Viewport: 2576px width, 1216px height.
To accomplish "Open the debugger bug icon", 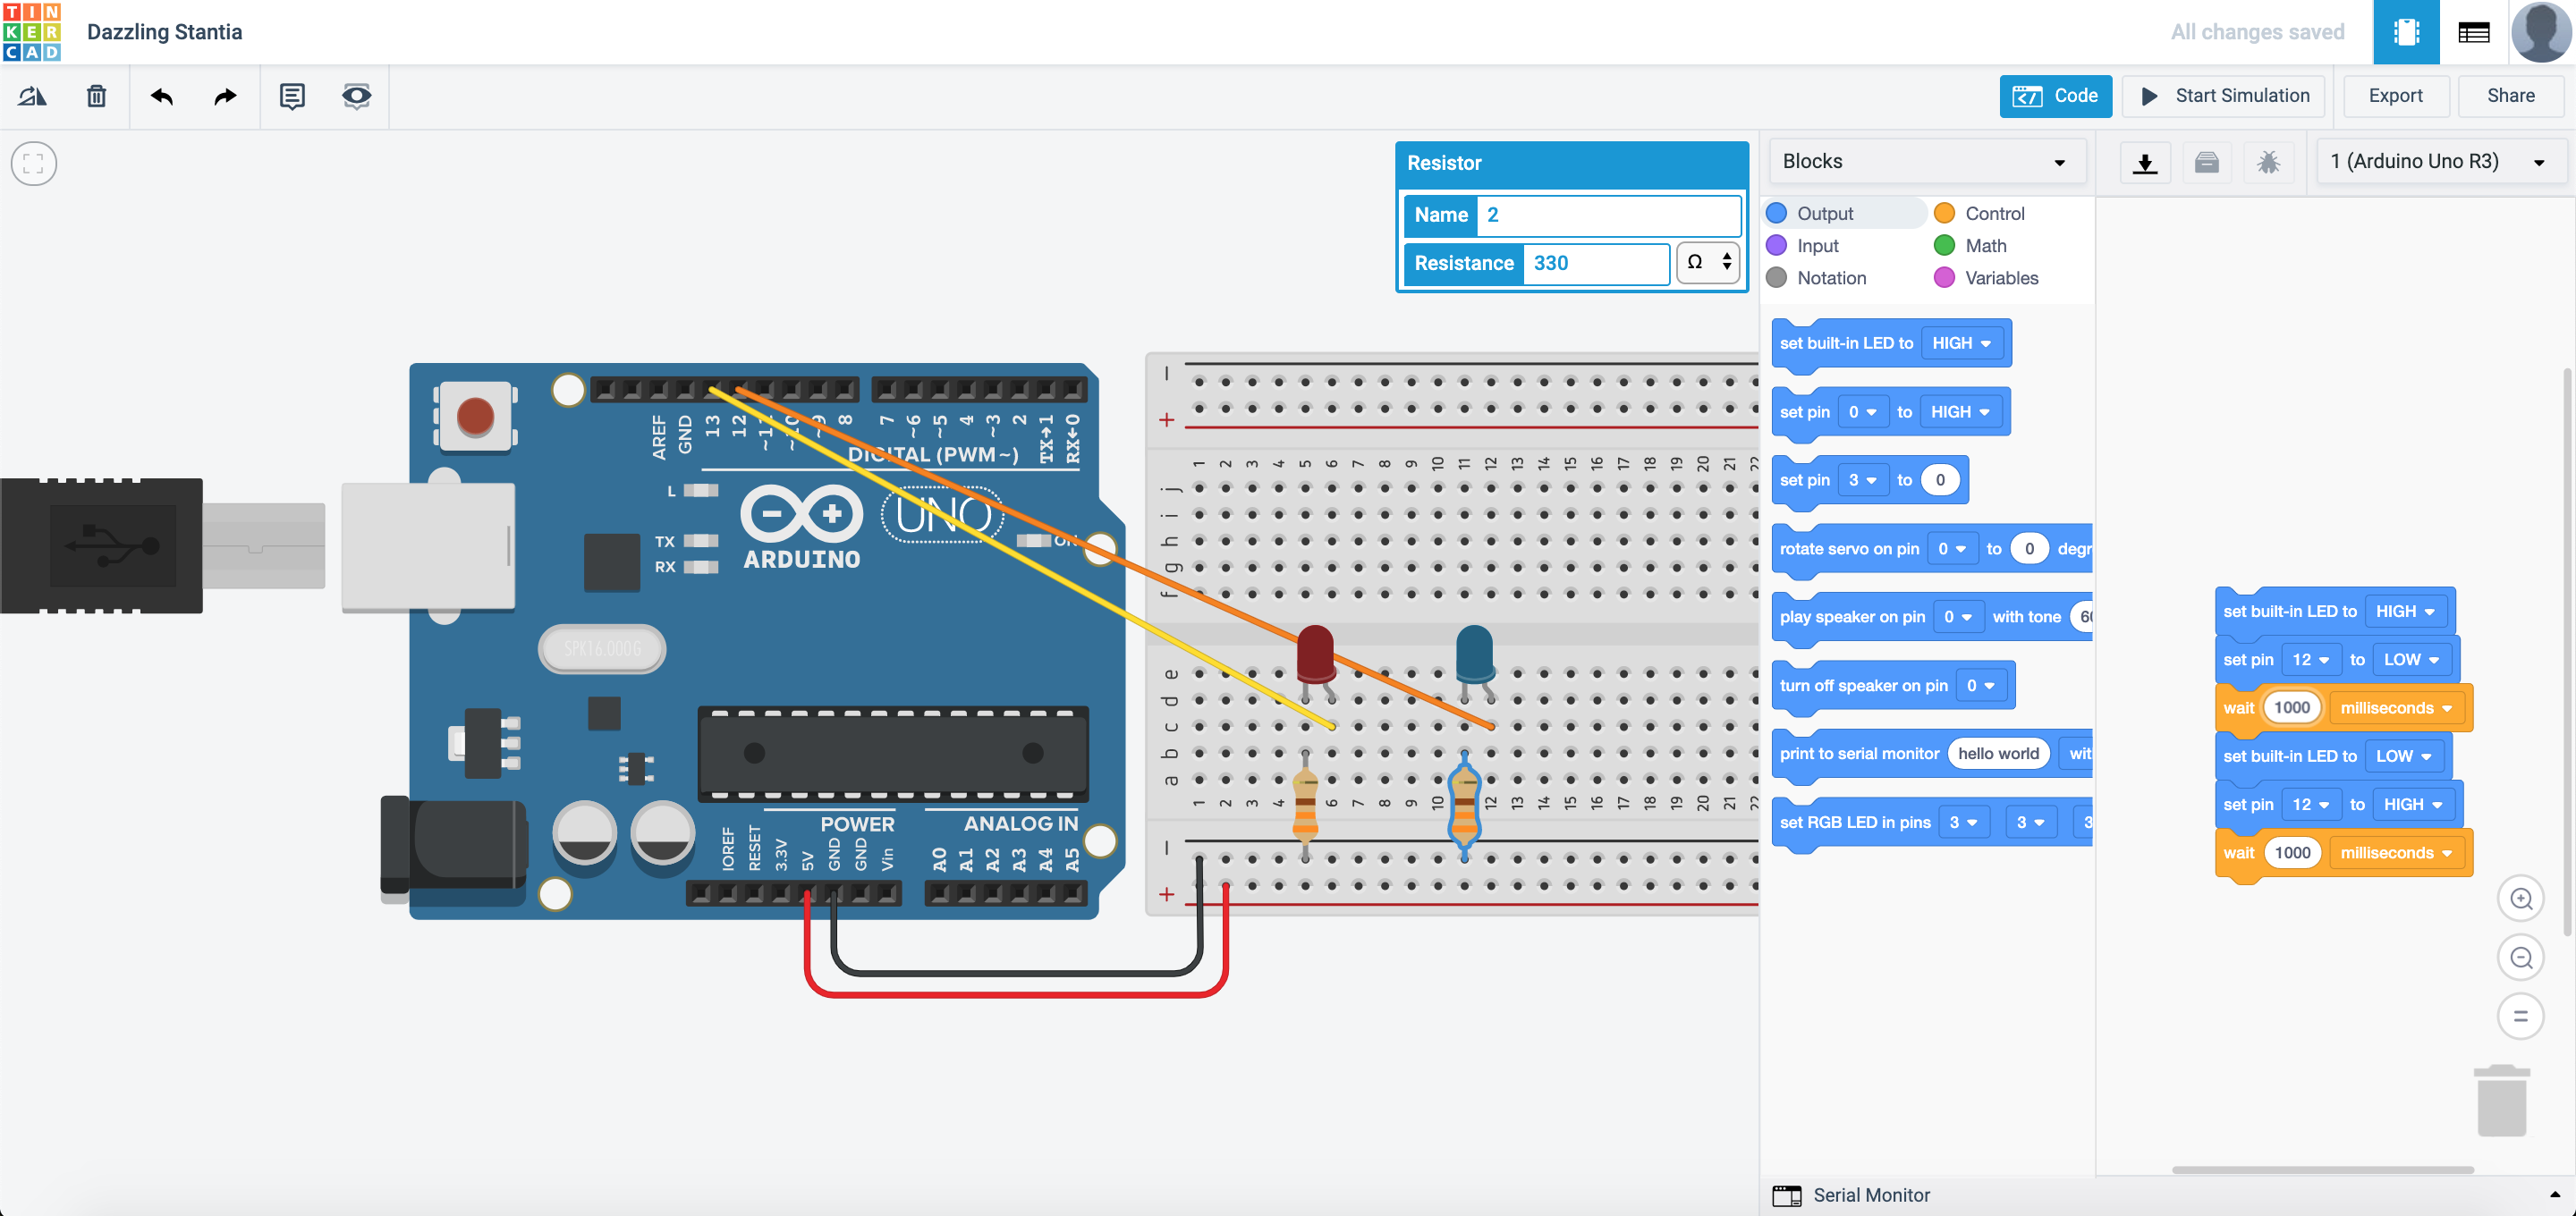I will coord(2267,162).
